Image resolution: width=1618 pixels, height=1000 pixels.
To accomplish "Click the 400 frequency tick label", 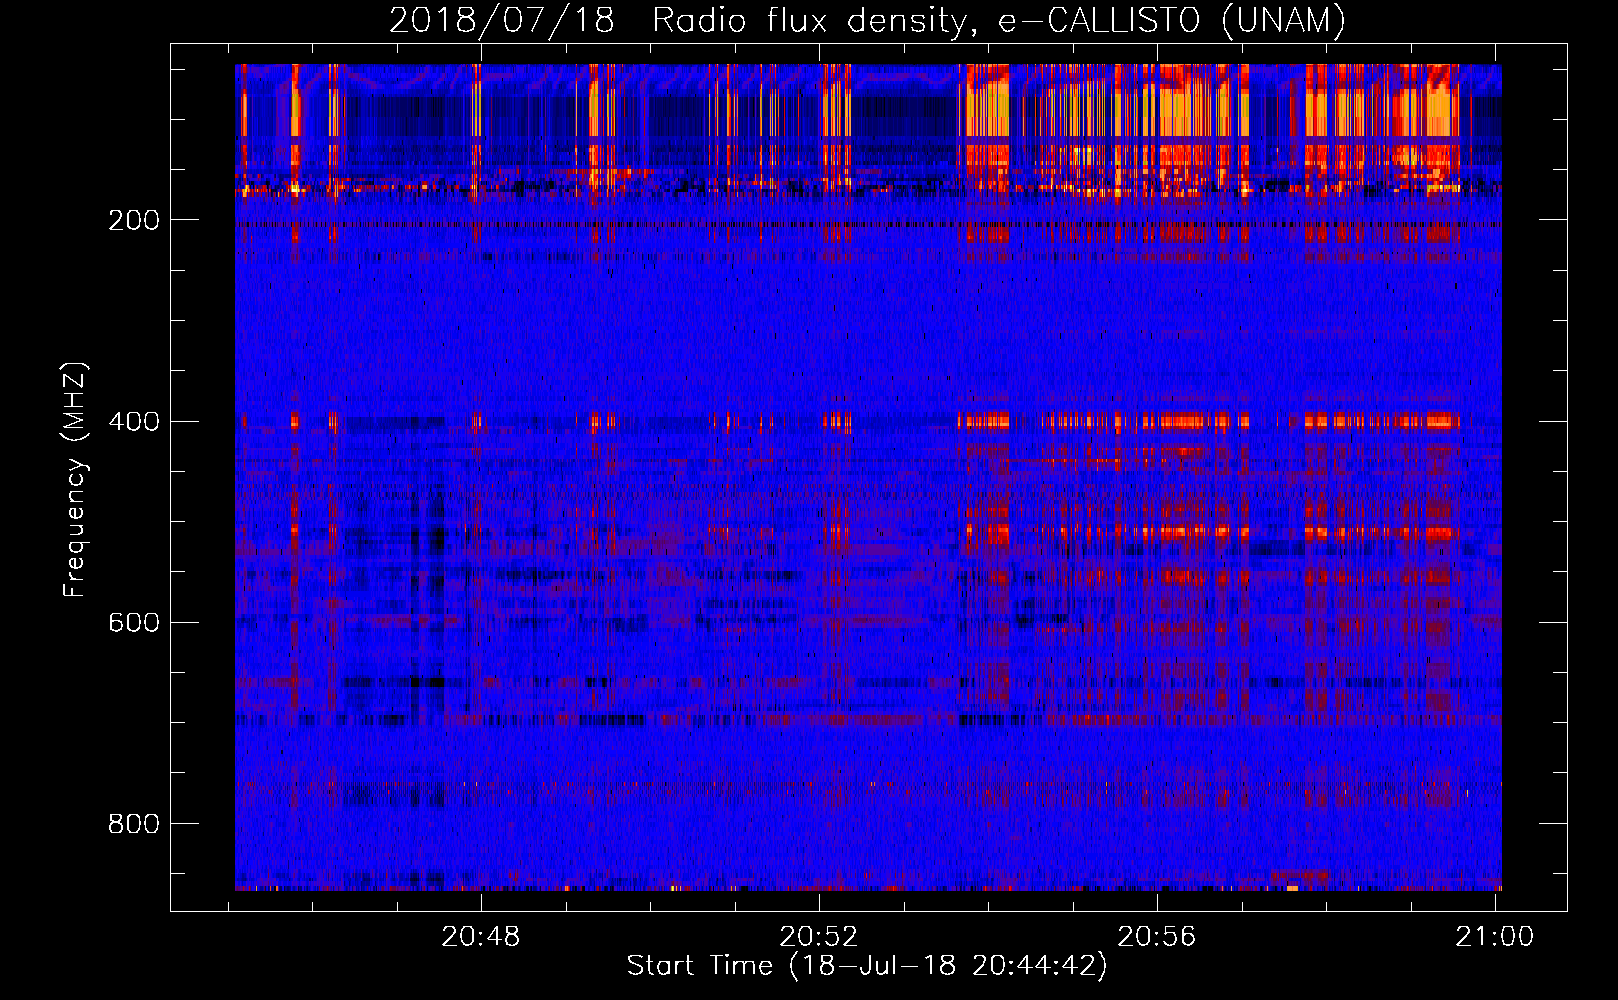I will [x=134, y=422].
